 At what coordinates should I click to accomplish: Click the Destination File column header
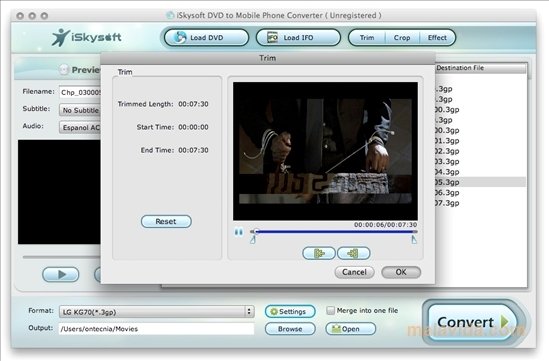(481, 68)
